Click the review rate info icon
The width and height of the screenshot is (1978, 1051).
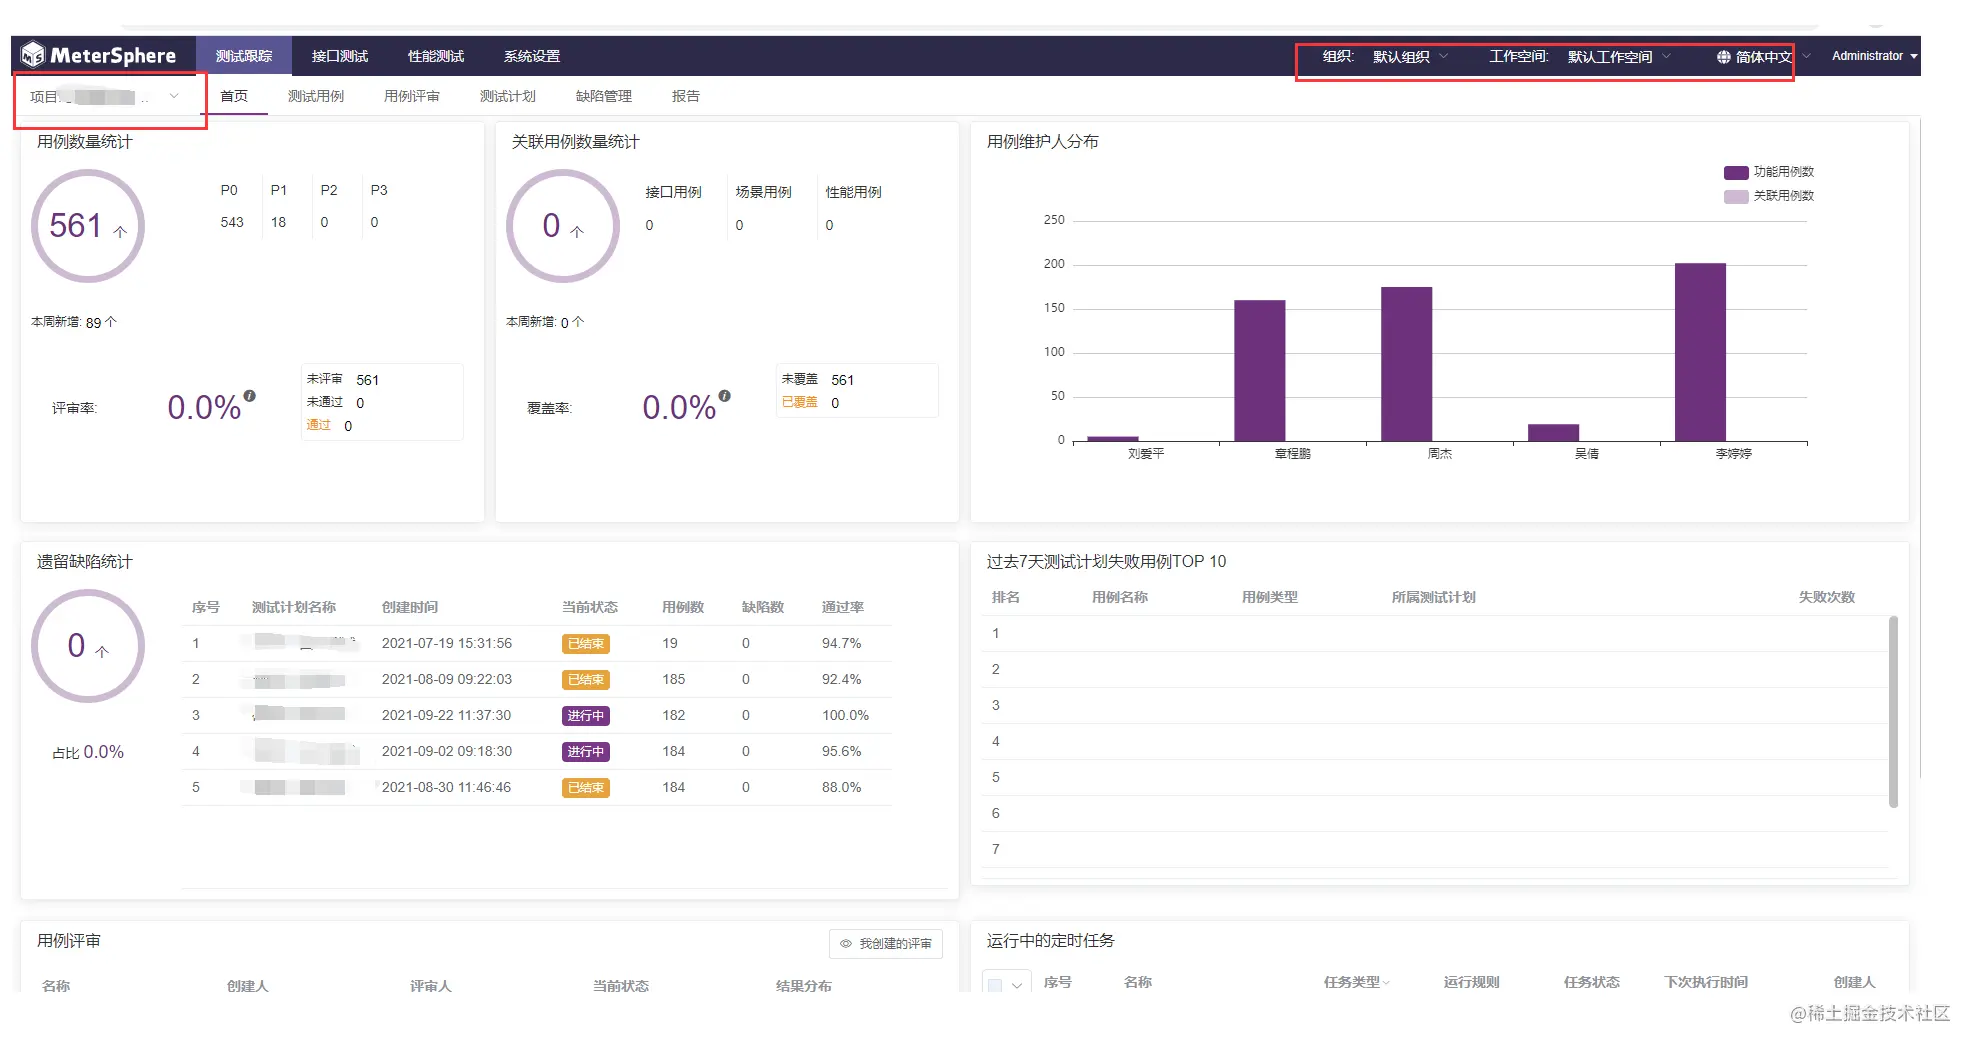[250, 396]
